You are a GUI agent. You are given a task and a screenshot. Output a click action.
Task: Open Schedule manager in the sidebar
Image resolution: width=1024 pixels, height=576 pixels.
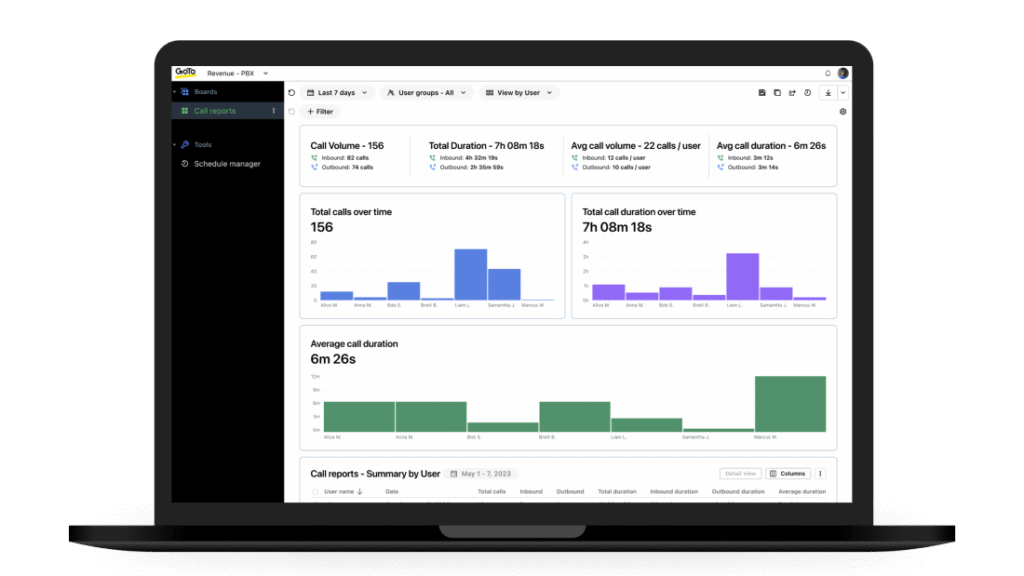[x=226, y=164]
